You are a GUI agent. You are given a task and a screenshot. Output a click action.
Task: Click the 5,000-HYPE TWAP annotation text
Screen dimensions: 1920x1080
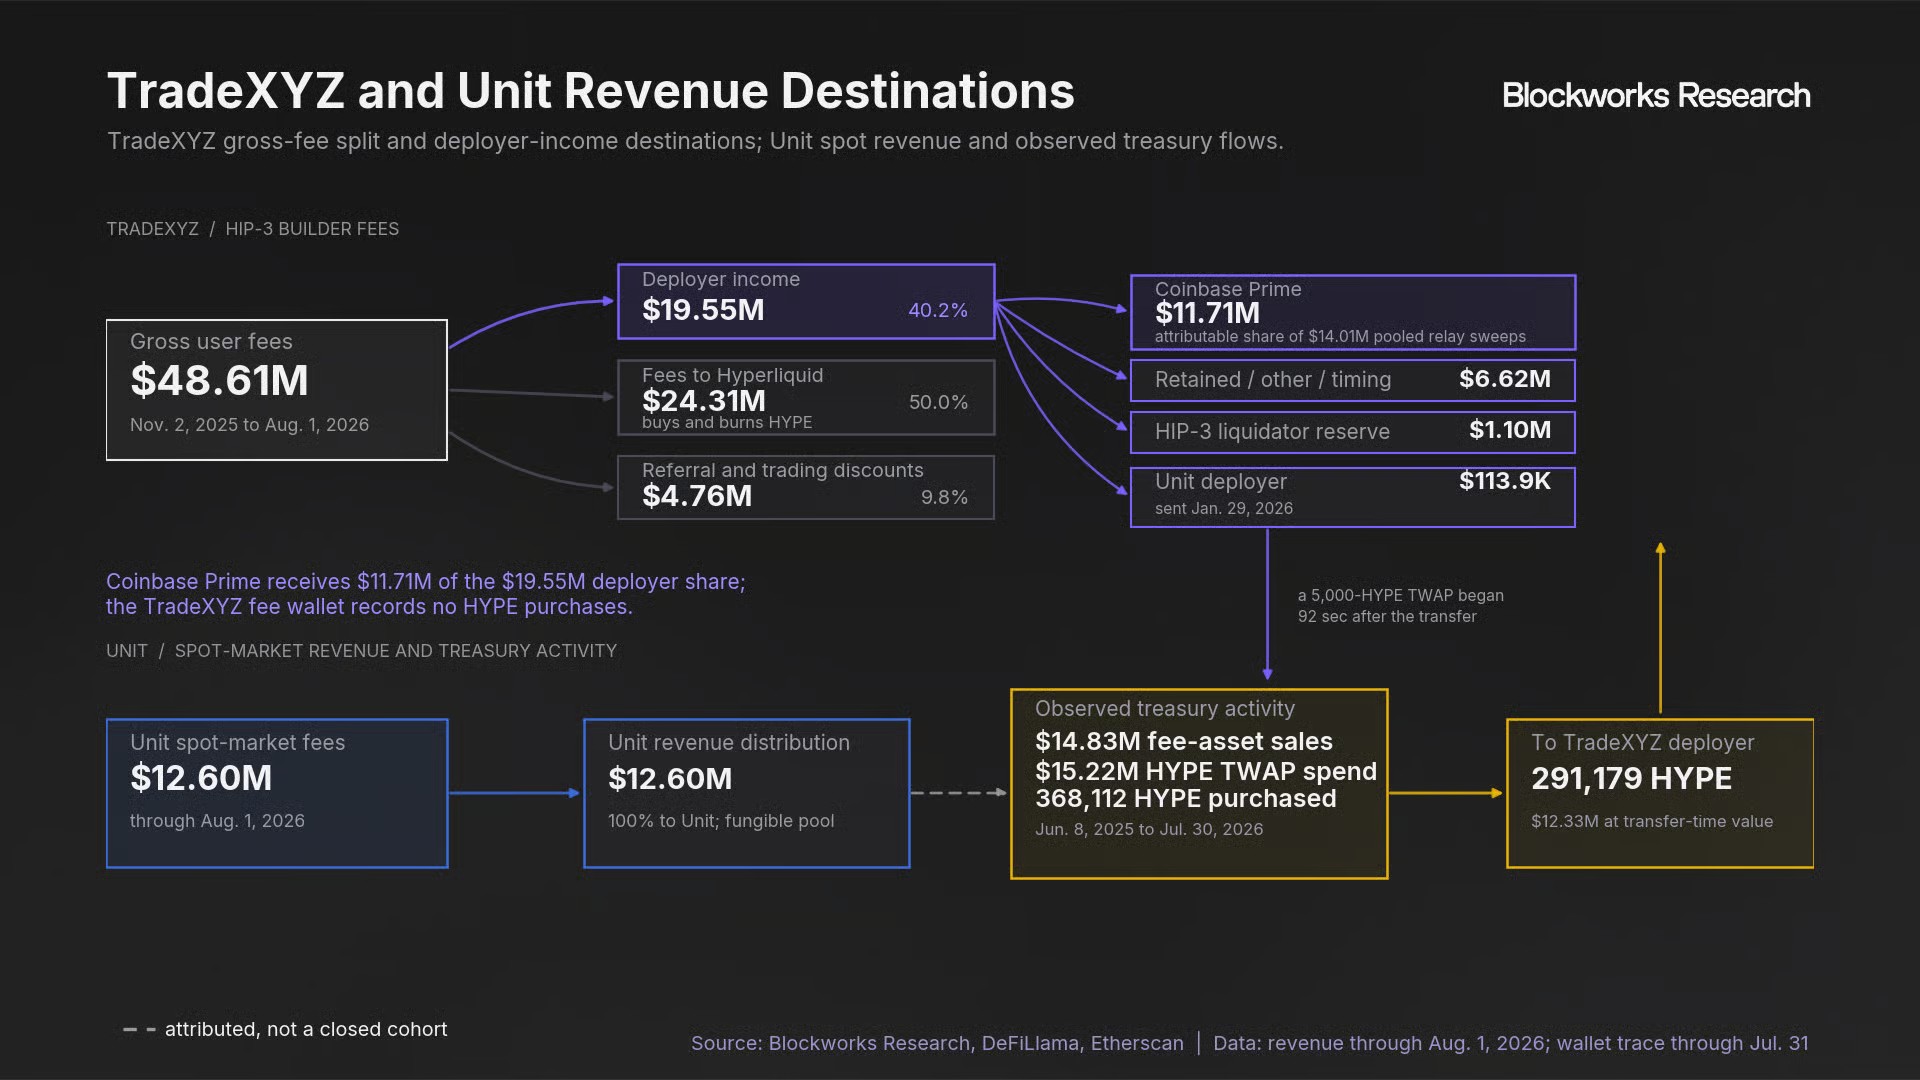1401,606
